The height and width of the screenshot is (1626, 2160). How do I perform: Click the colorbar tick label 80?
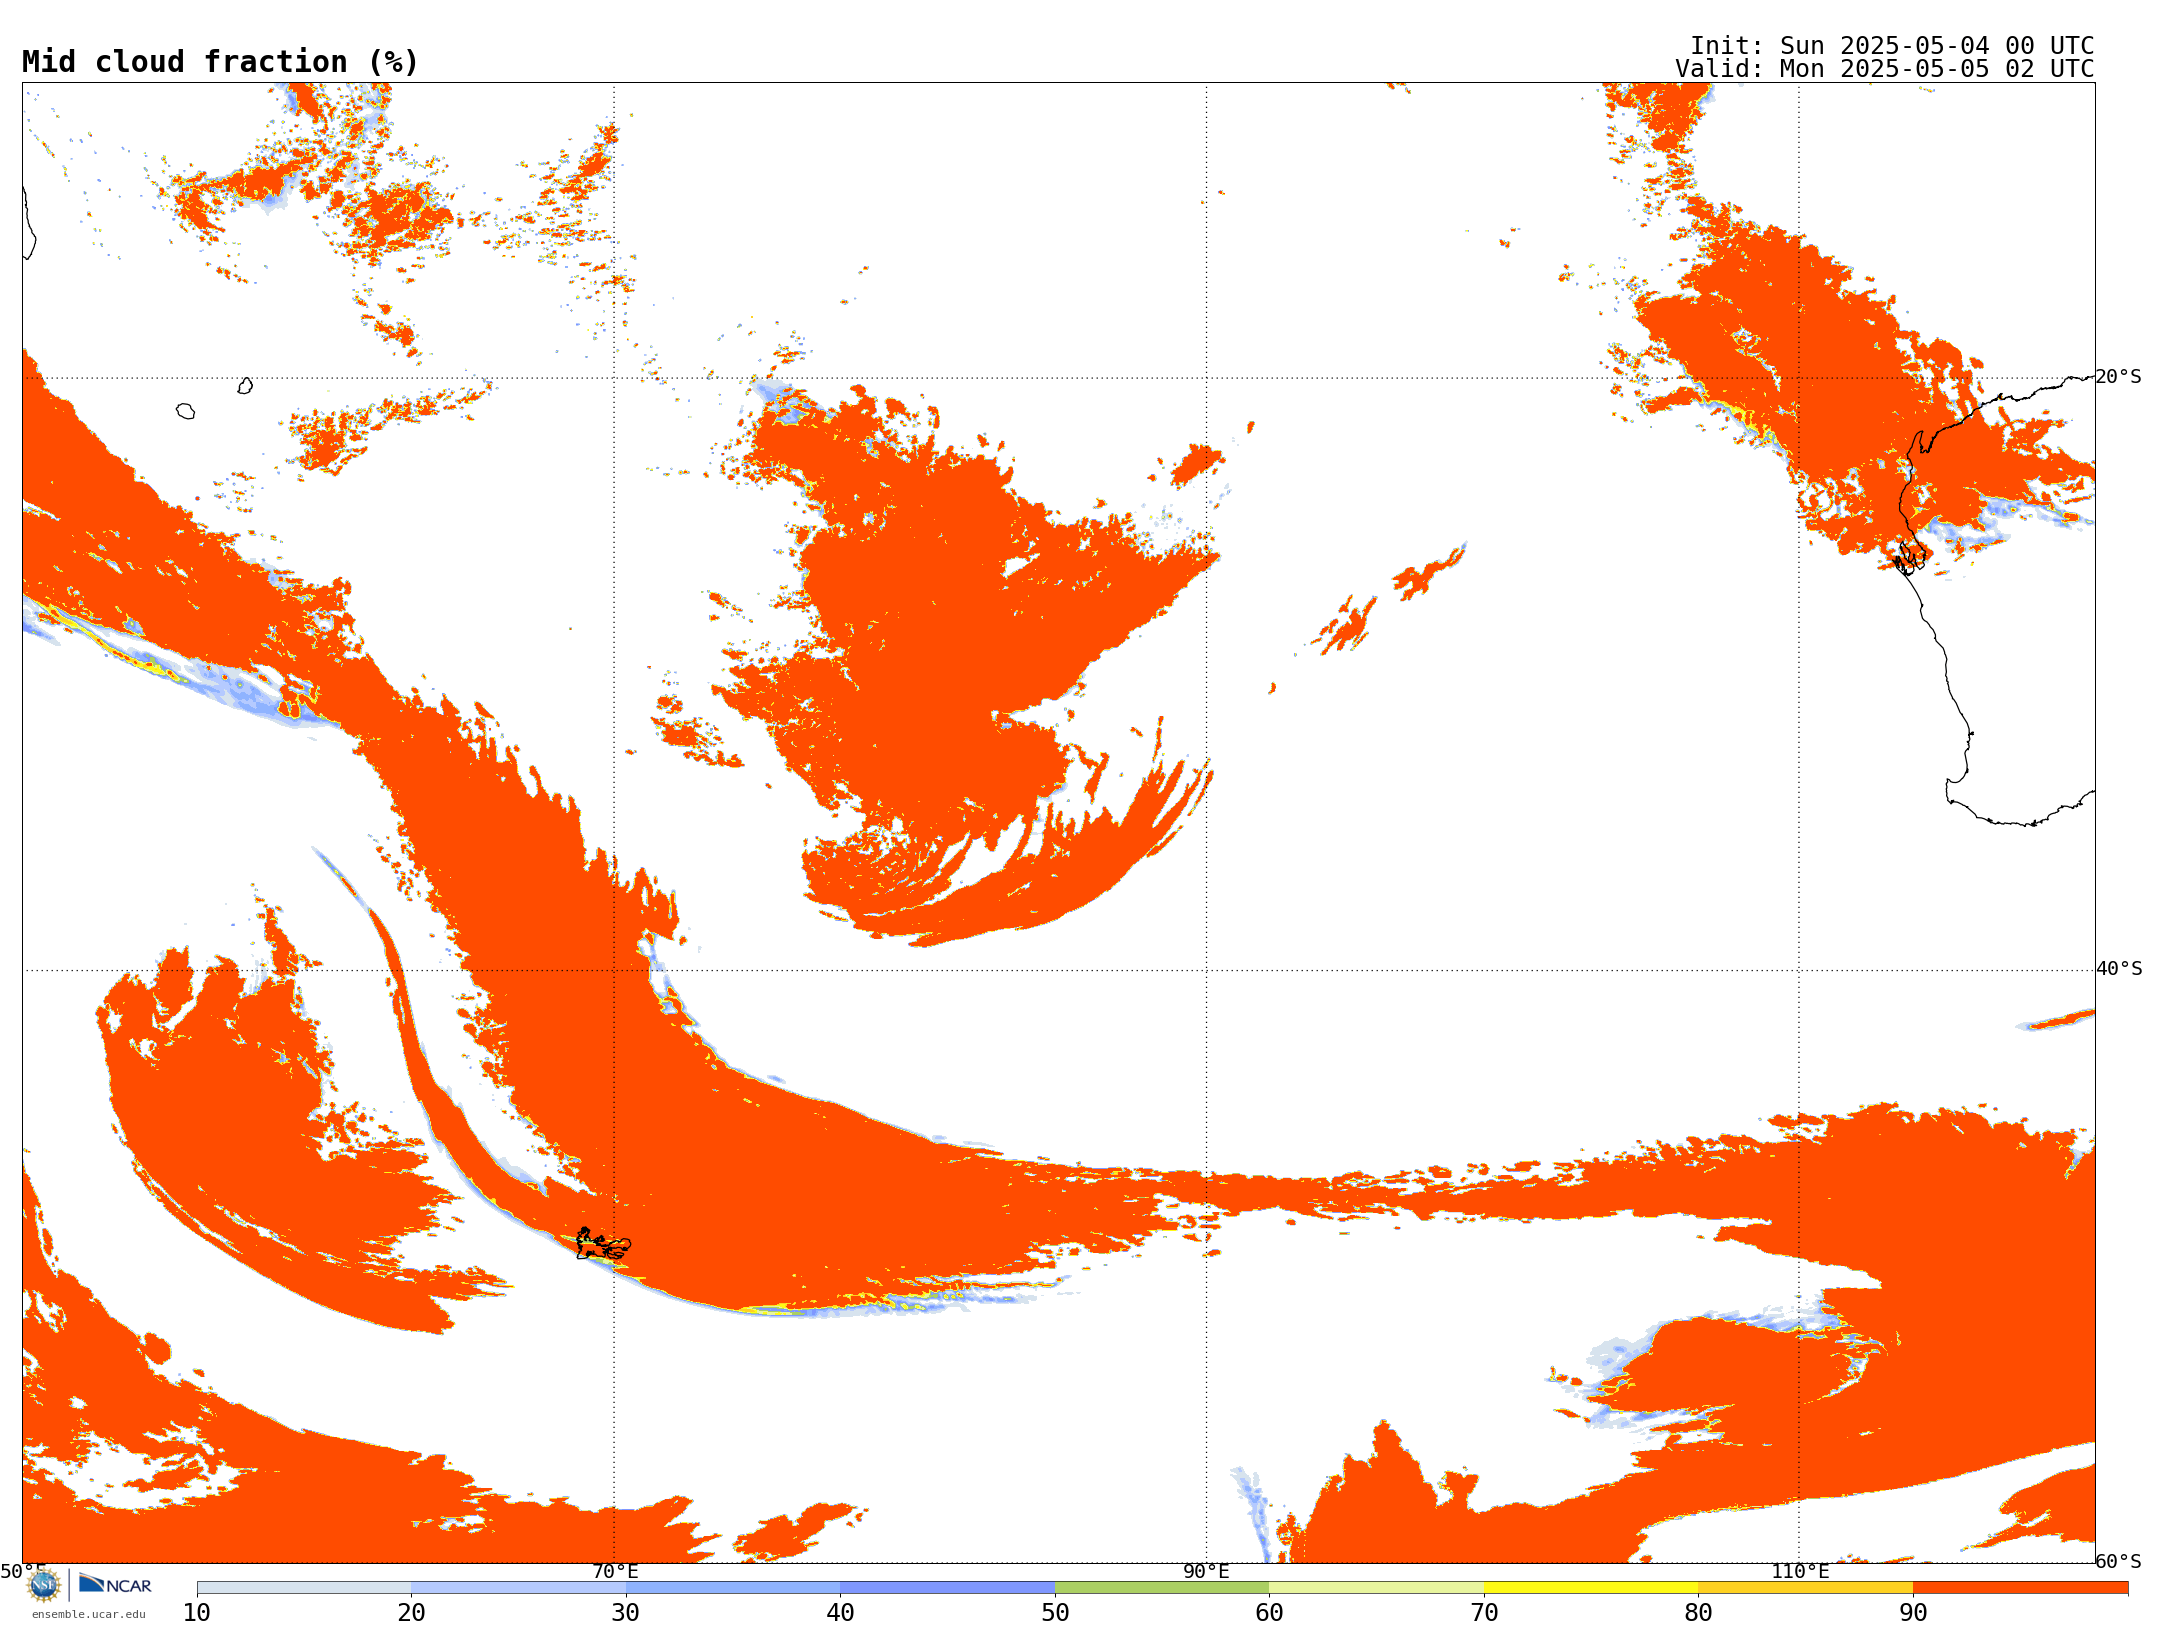(1698, 1613)
